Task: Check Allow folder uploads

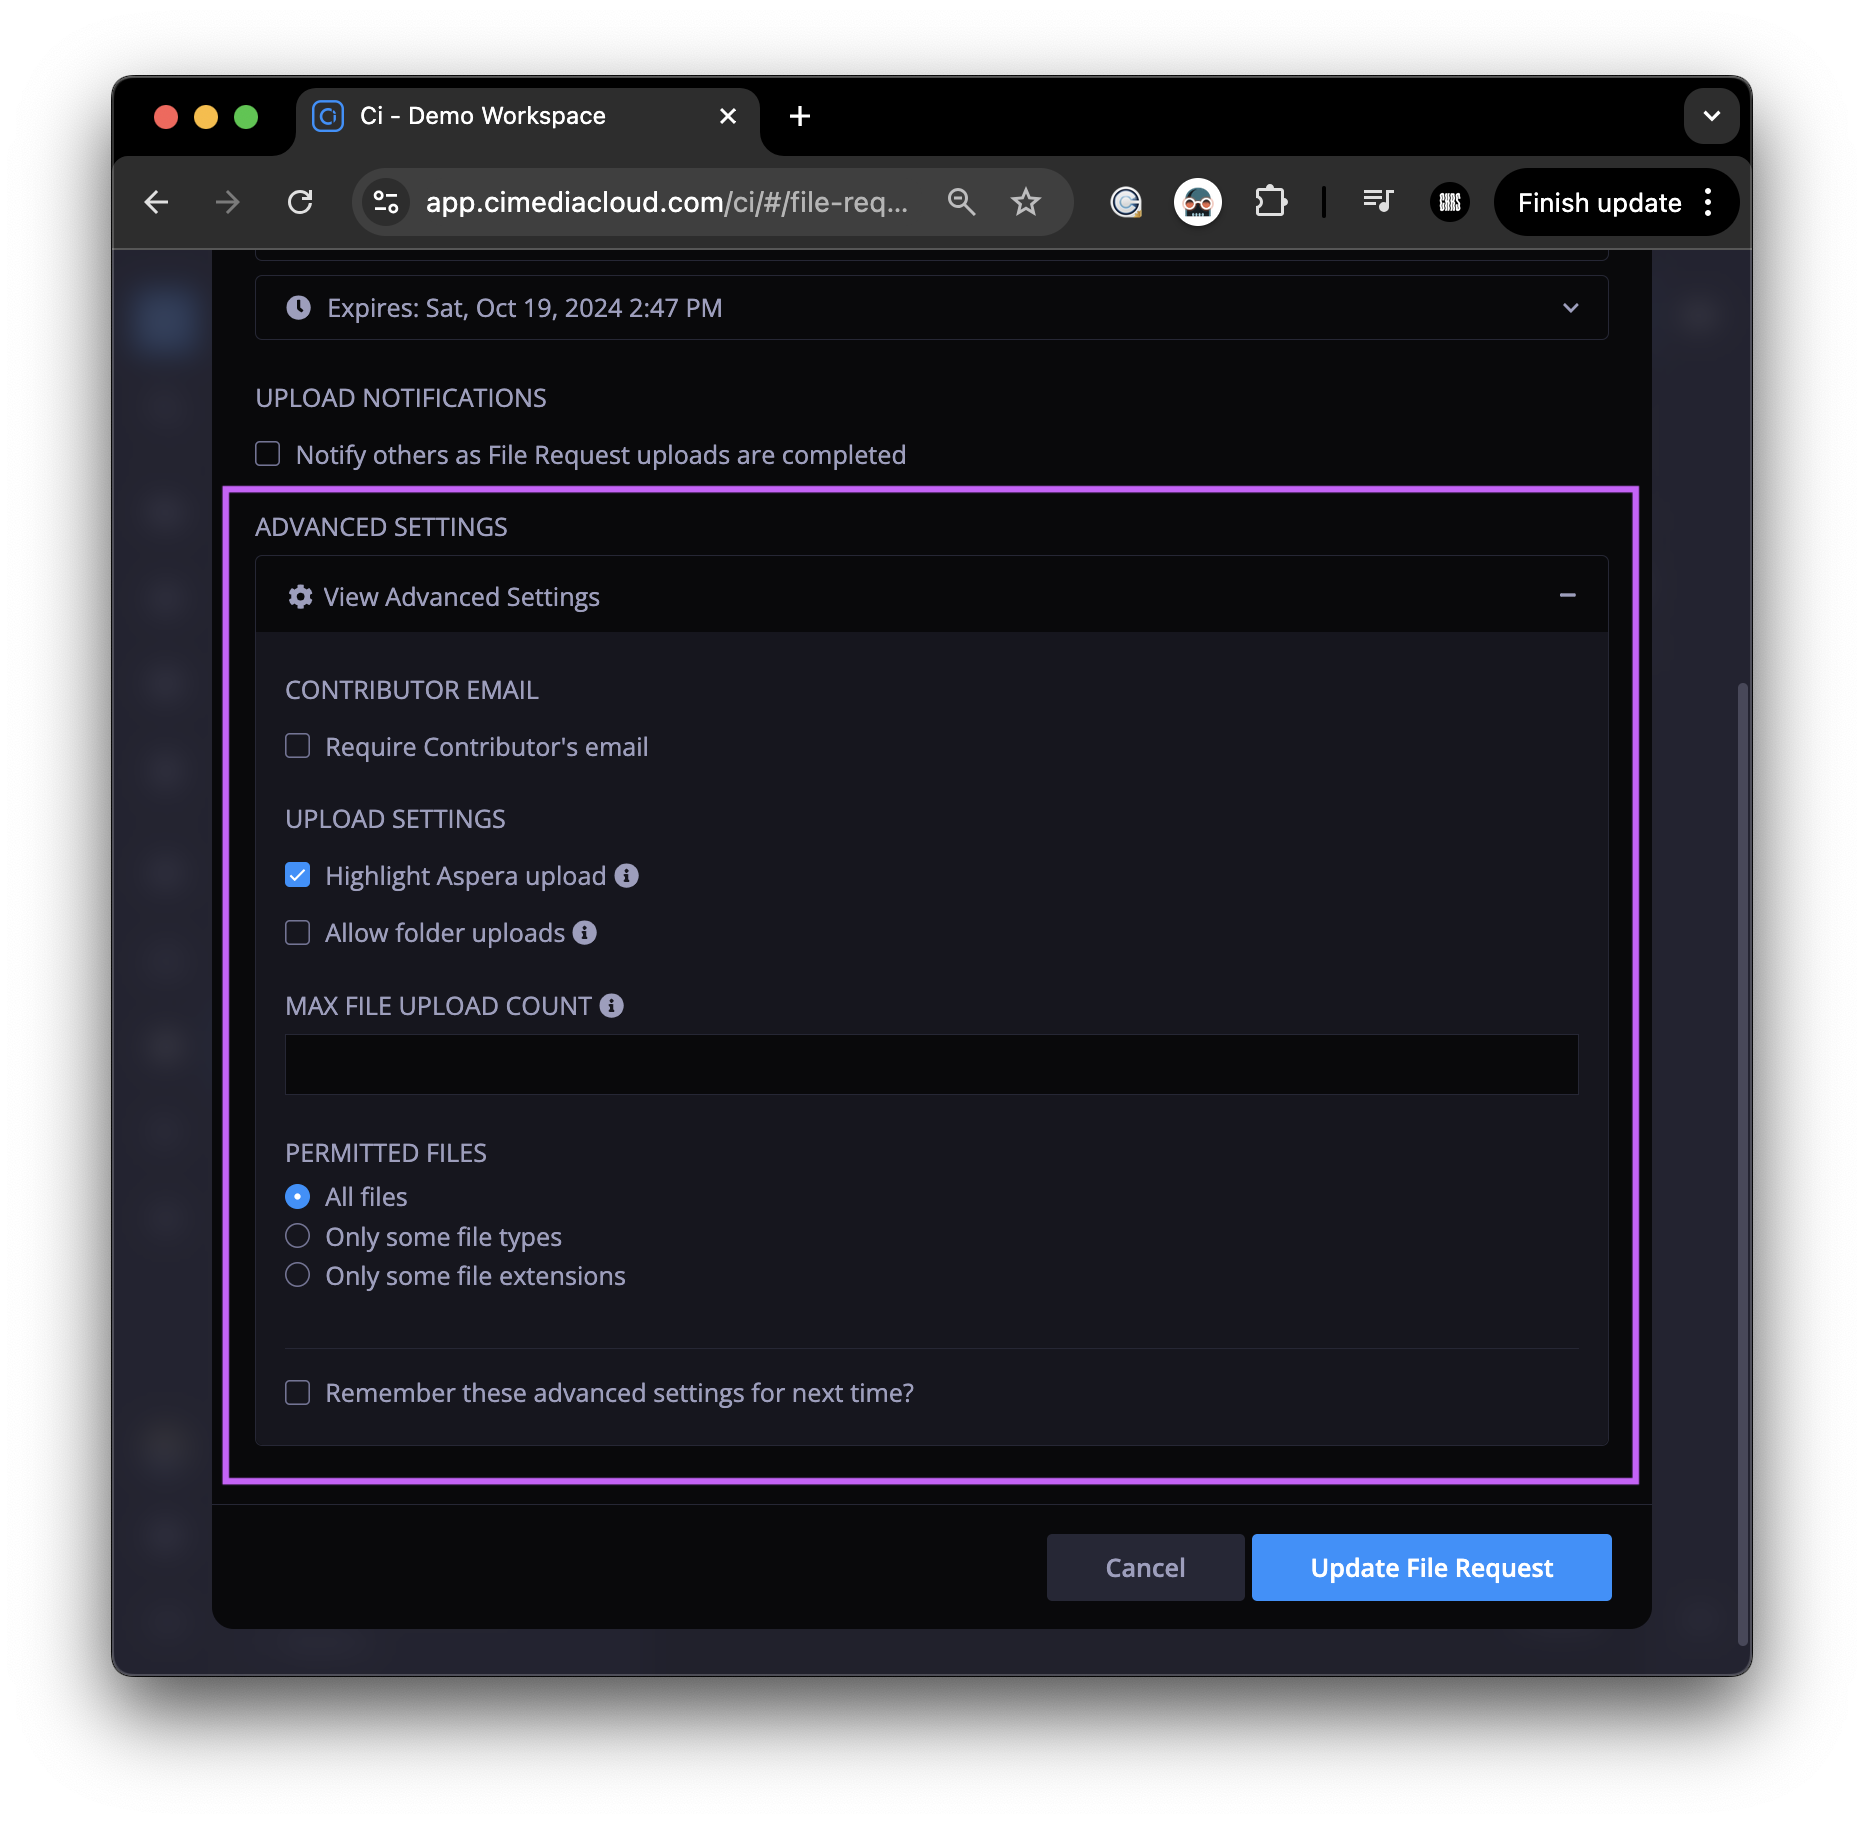Action: coord(297,932)
